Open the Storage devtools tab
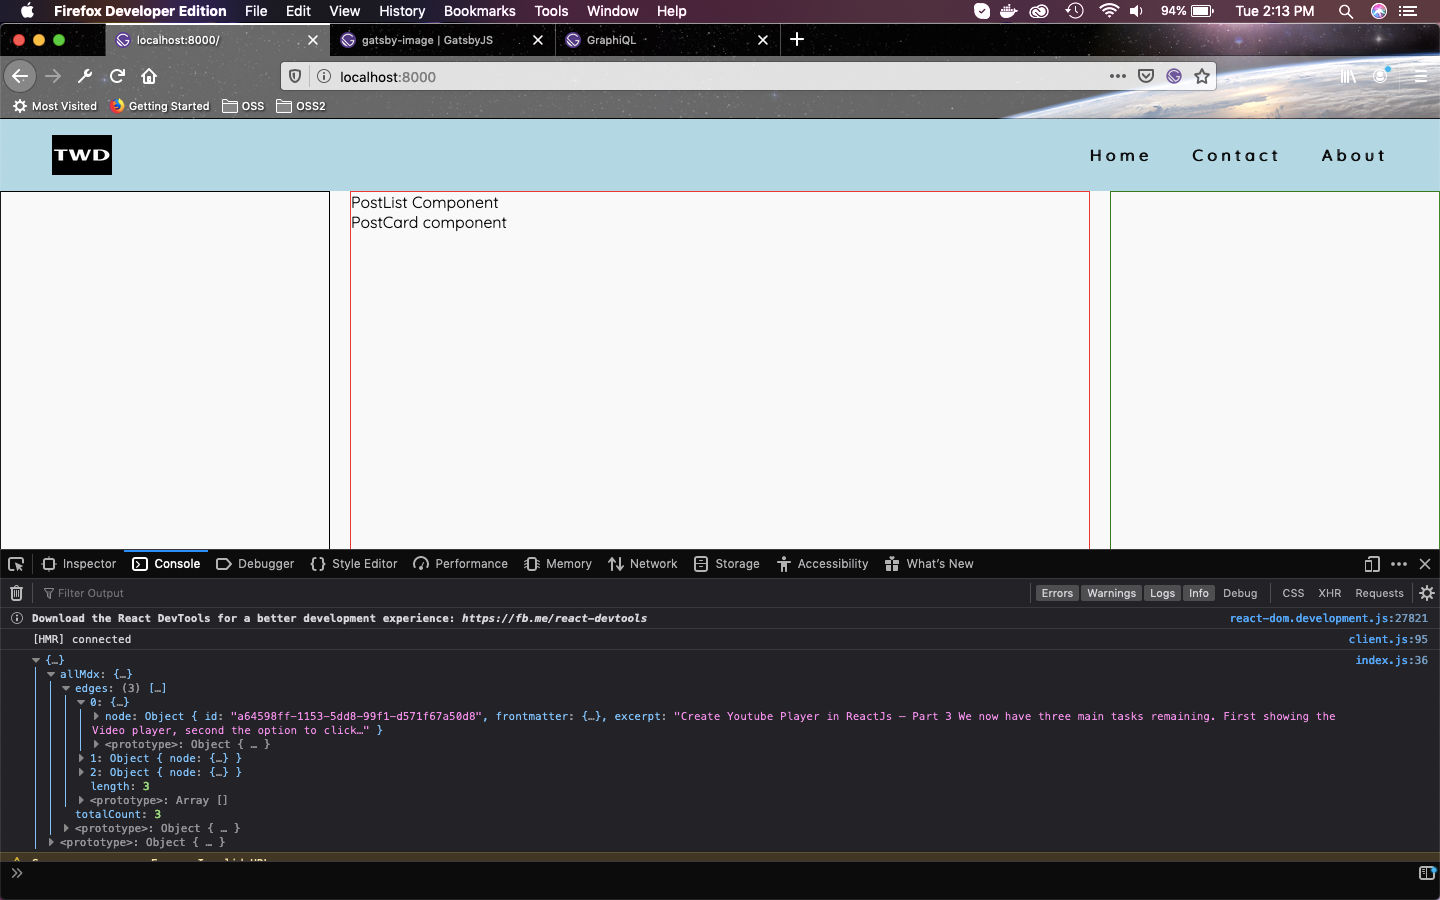1440x900 pixels. point(727,564)
